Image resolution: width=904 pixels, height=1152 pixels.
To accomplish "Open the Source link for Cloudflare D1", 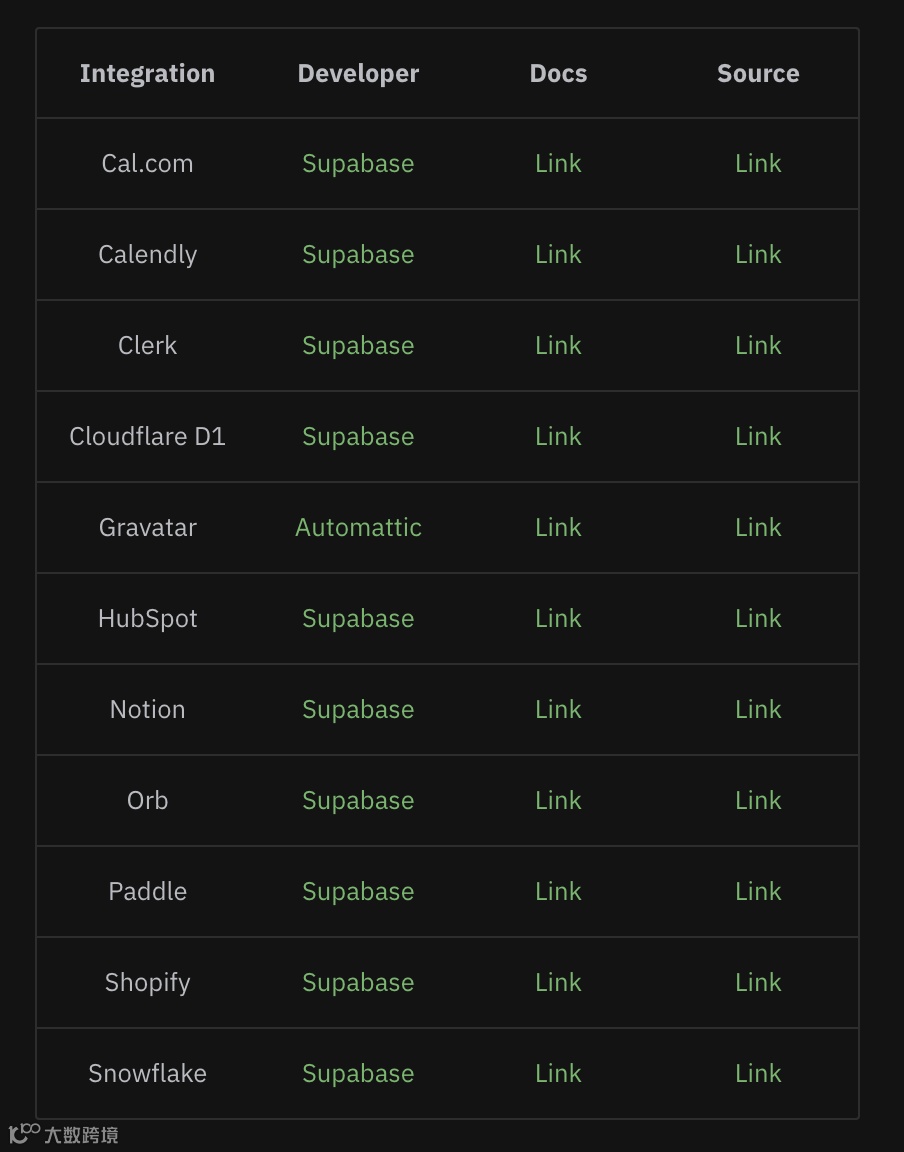I will point(758,437).
